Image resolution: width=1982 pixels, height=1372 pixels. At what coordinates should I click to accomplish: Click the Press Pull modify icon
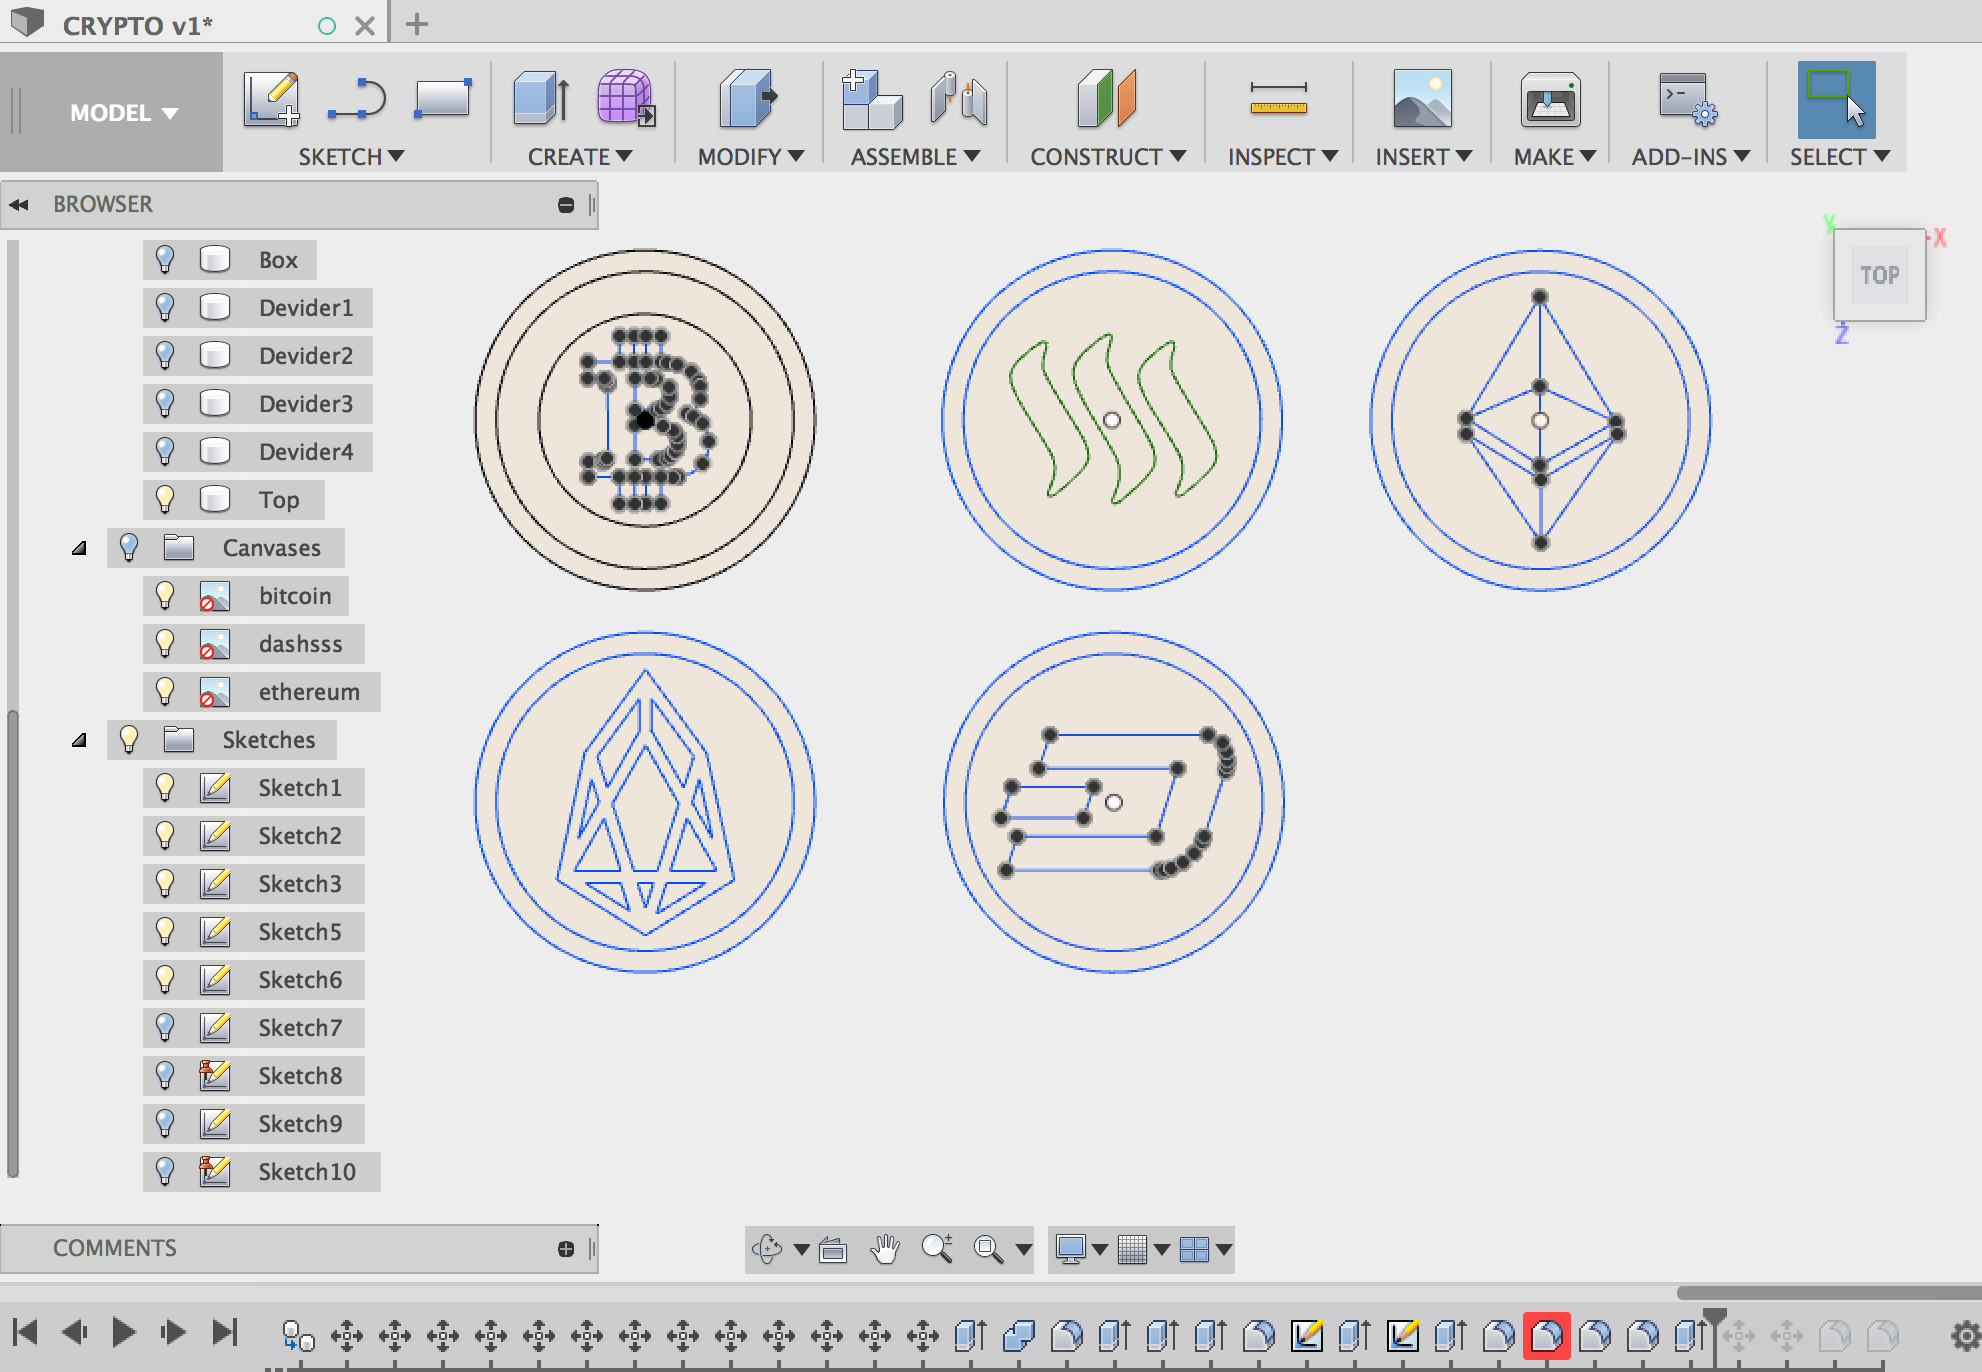coord(748,98)
